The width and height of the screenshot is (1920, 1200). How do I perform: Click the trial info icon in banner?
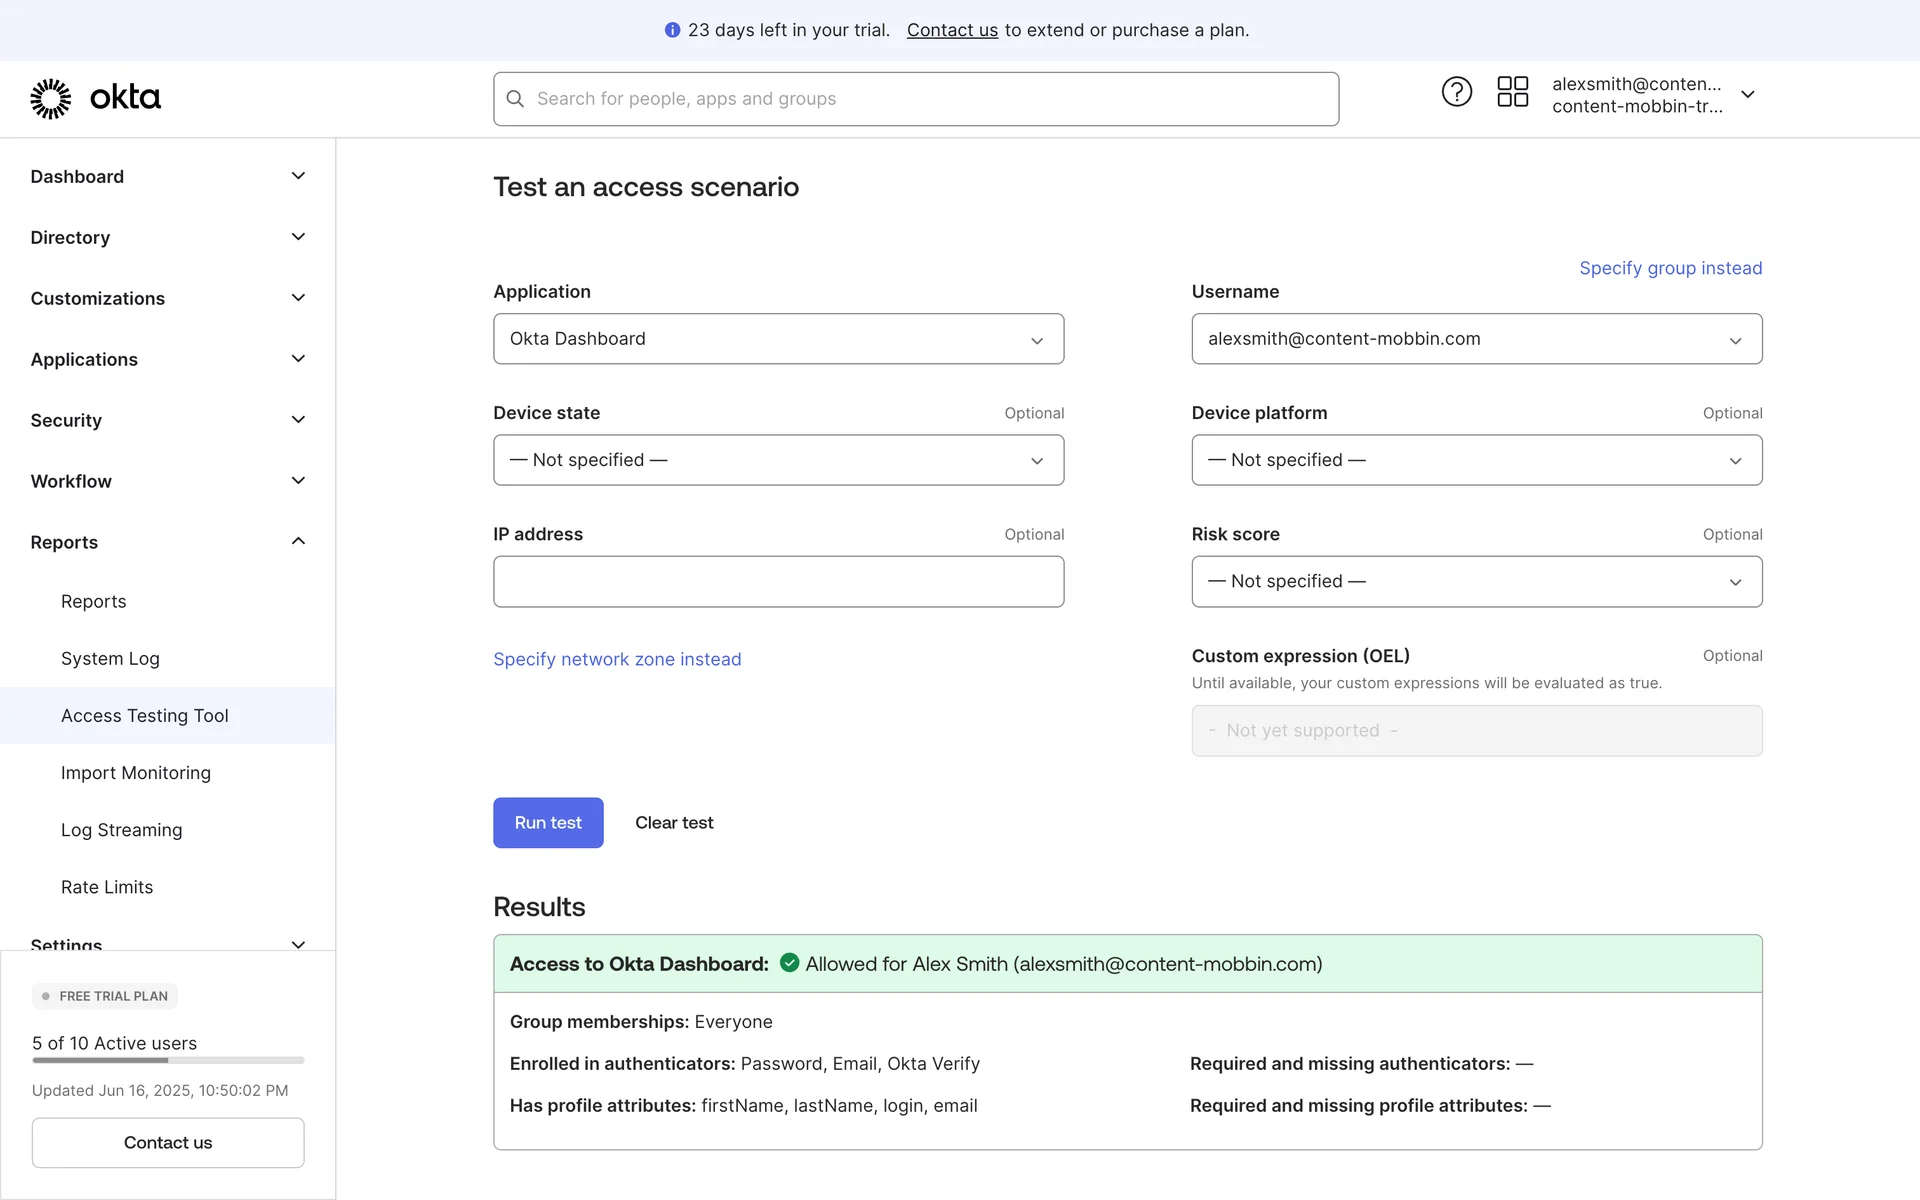point(672,30)
